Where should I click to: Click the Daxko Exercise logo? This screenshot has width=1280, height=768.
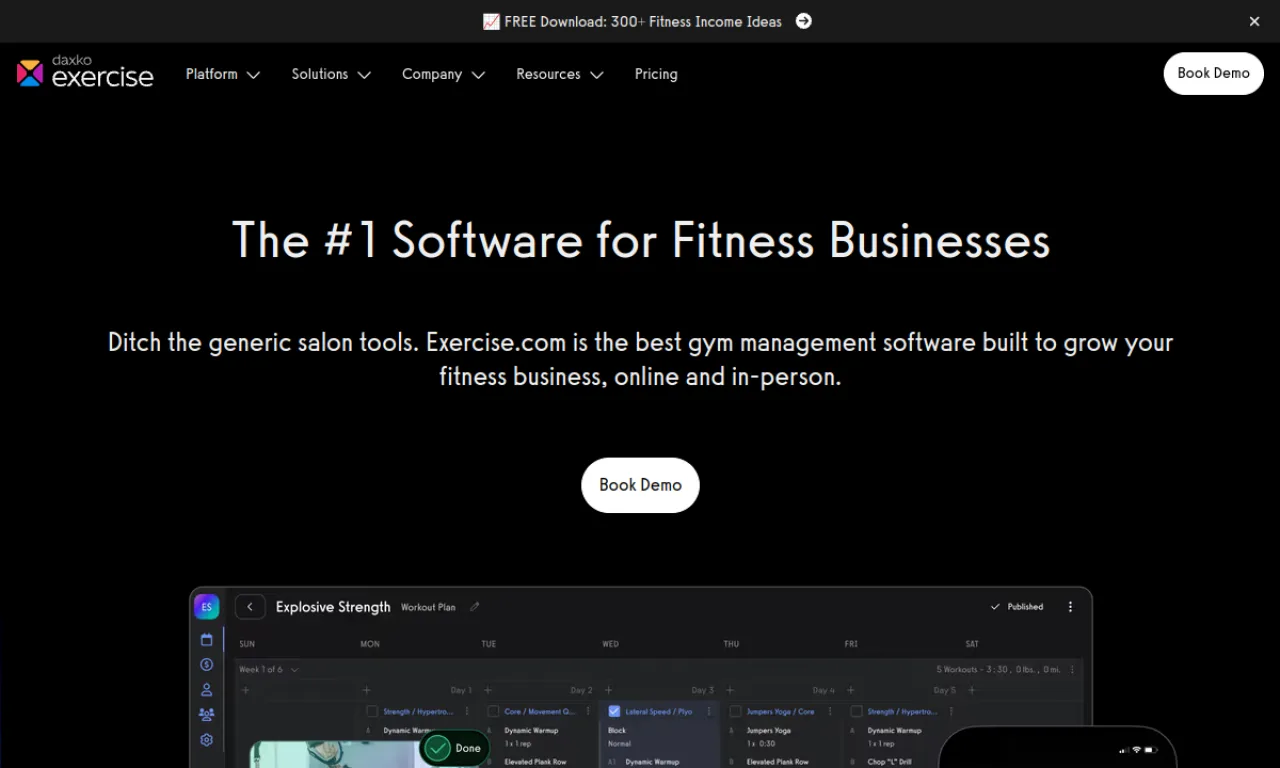tap(85, 73)
